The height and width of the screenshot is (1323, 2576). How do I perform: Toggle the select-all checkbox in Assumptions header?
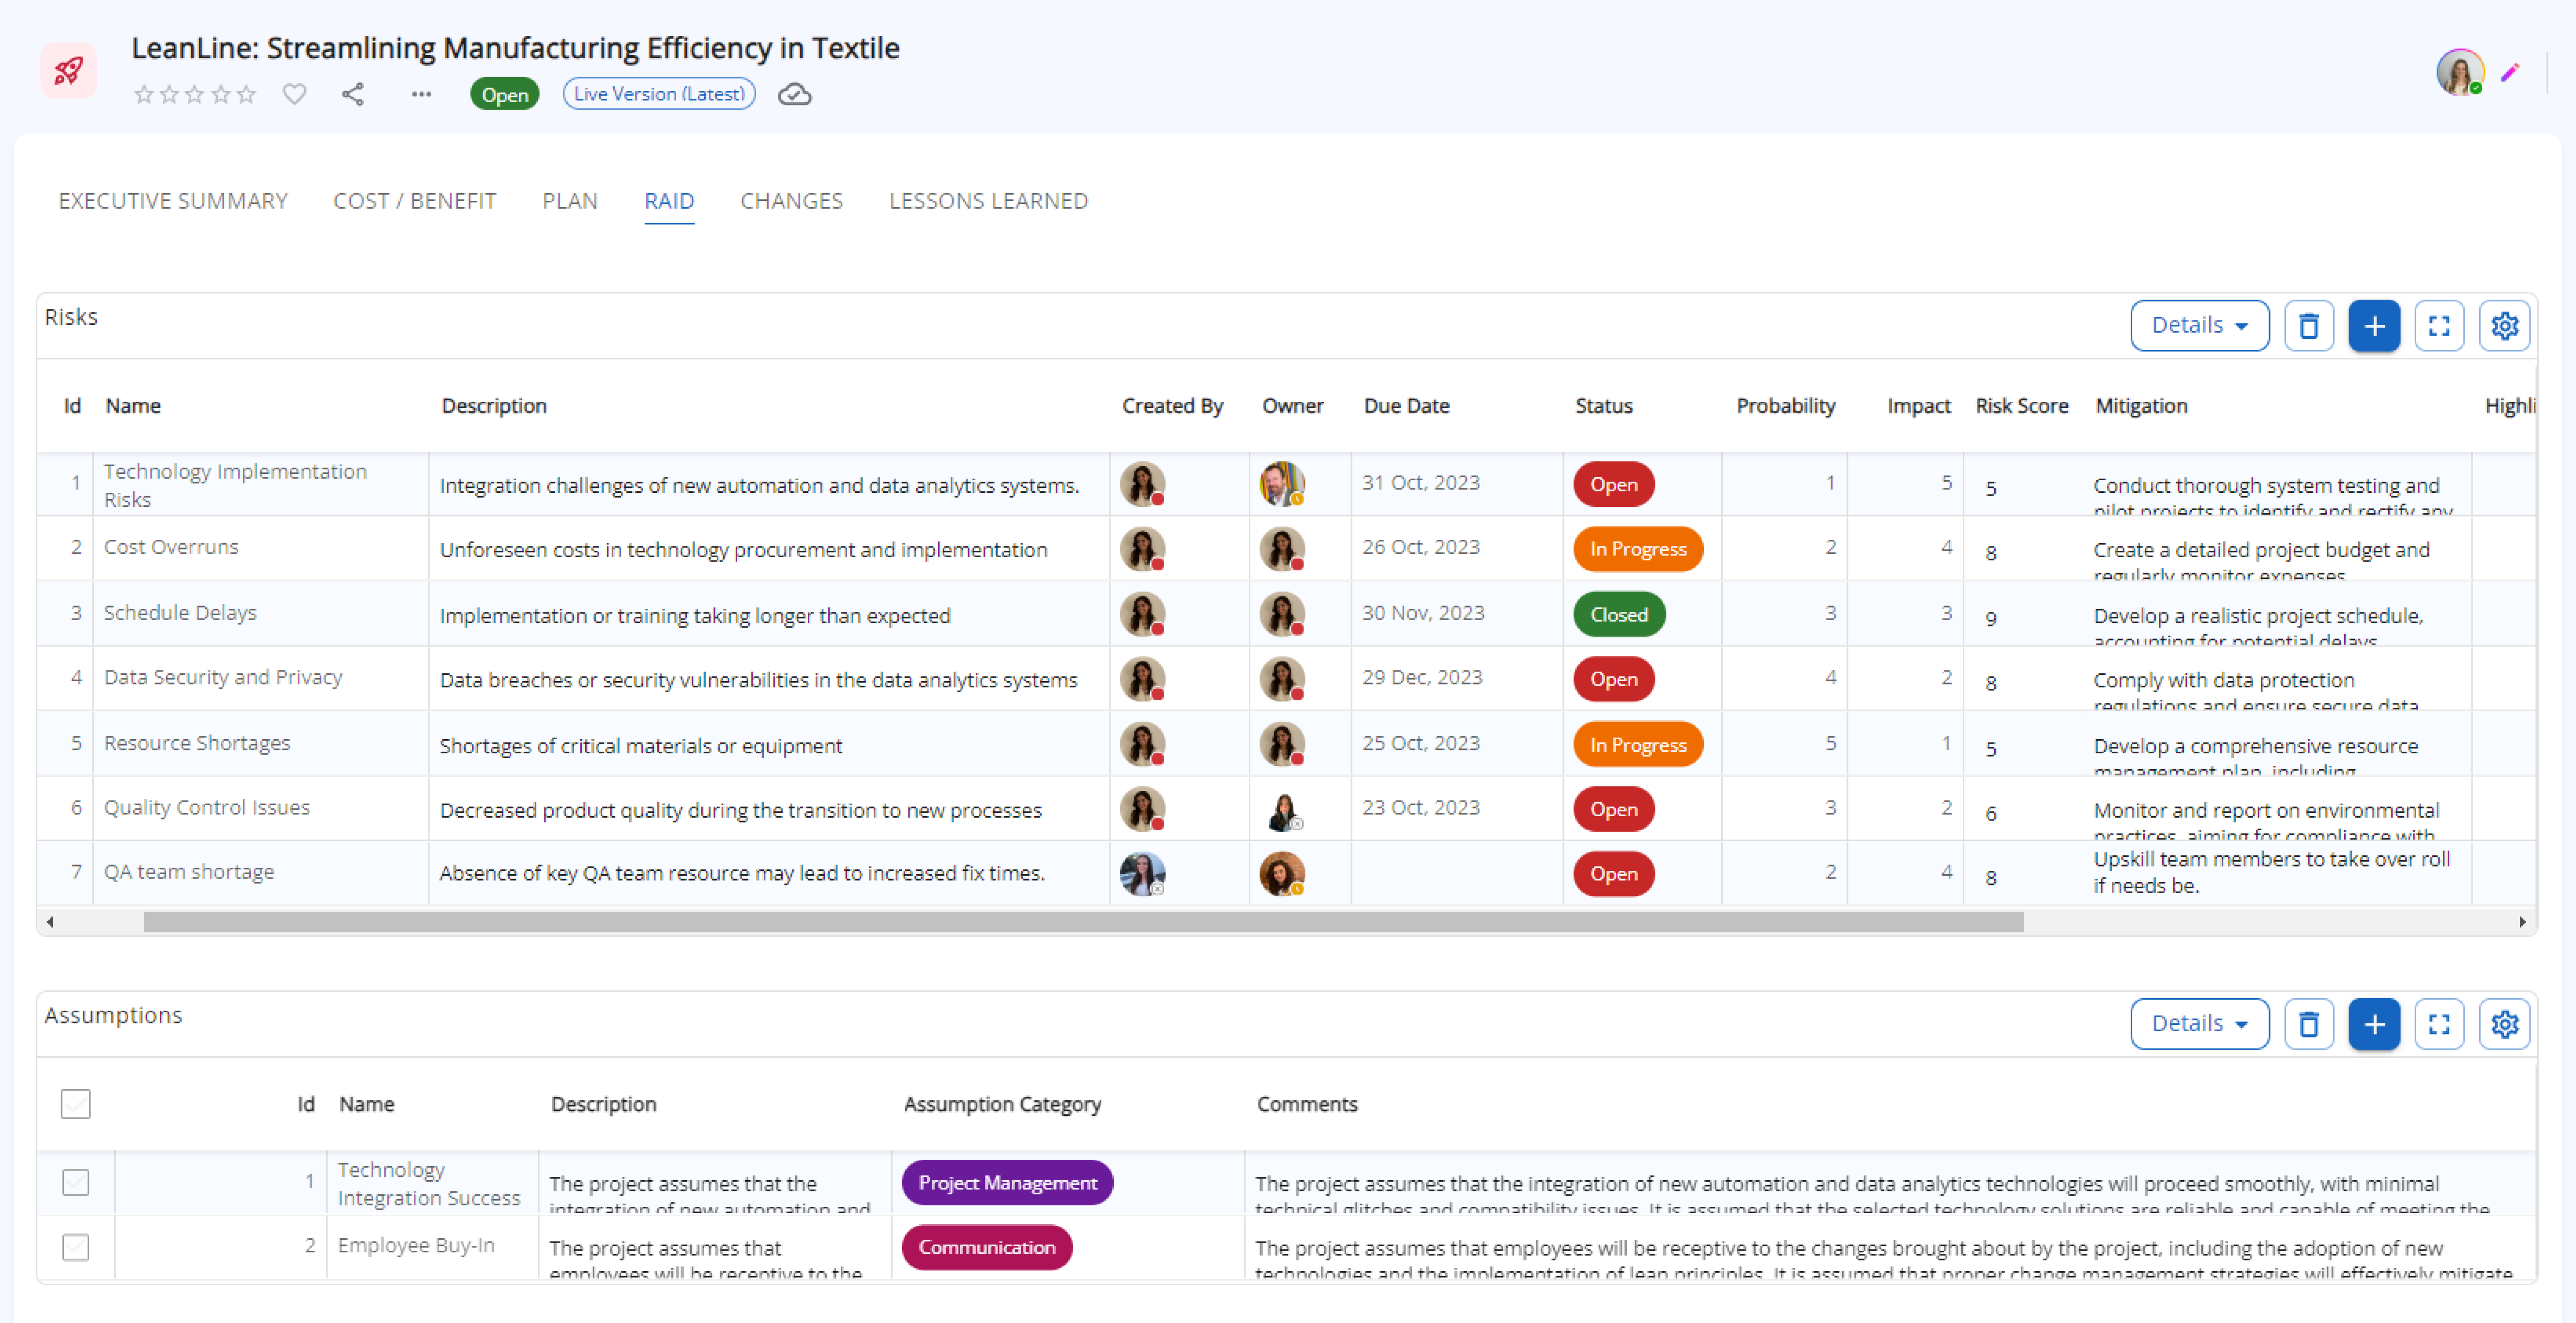[76, 1104]
